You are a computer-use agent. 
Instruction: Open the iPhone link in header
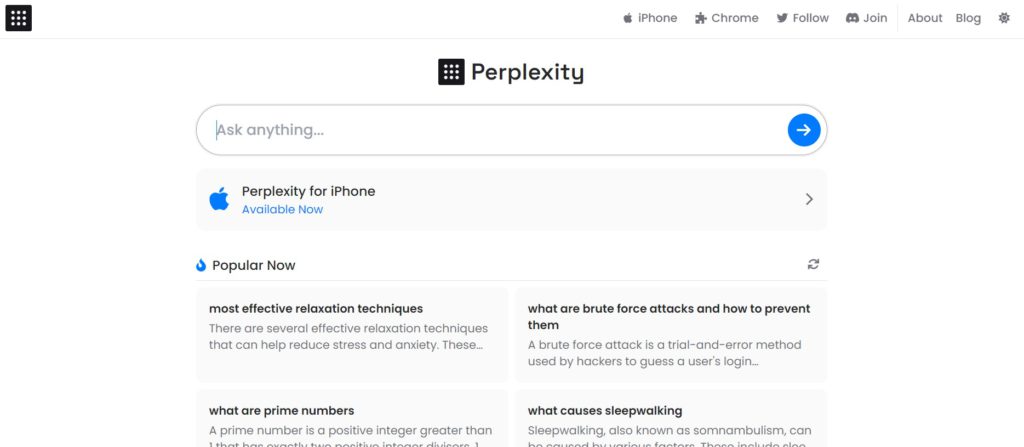click(650, 18)
